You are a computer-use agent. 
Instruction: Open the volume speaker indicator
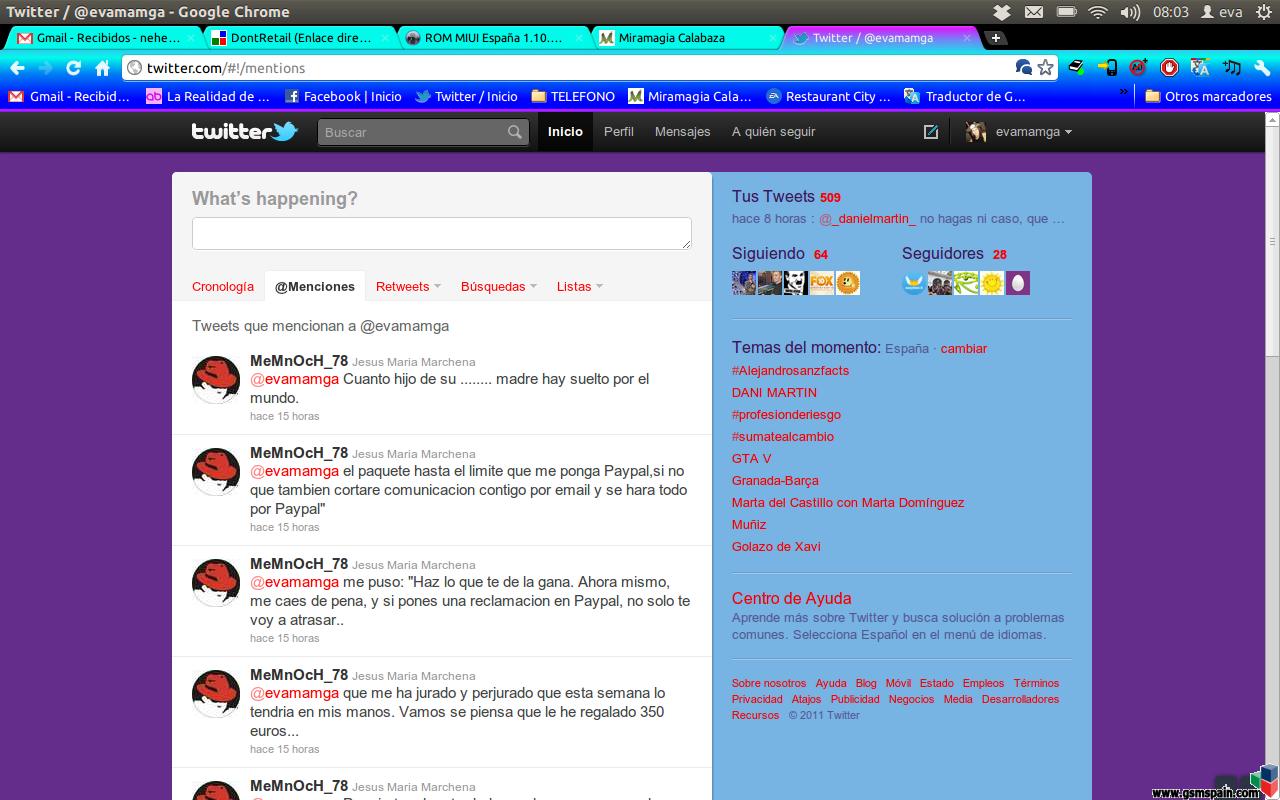click(x=1130, y=12)
